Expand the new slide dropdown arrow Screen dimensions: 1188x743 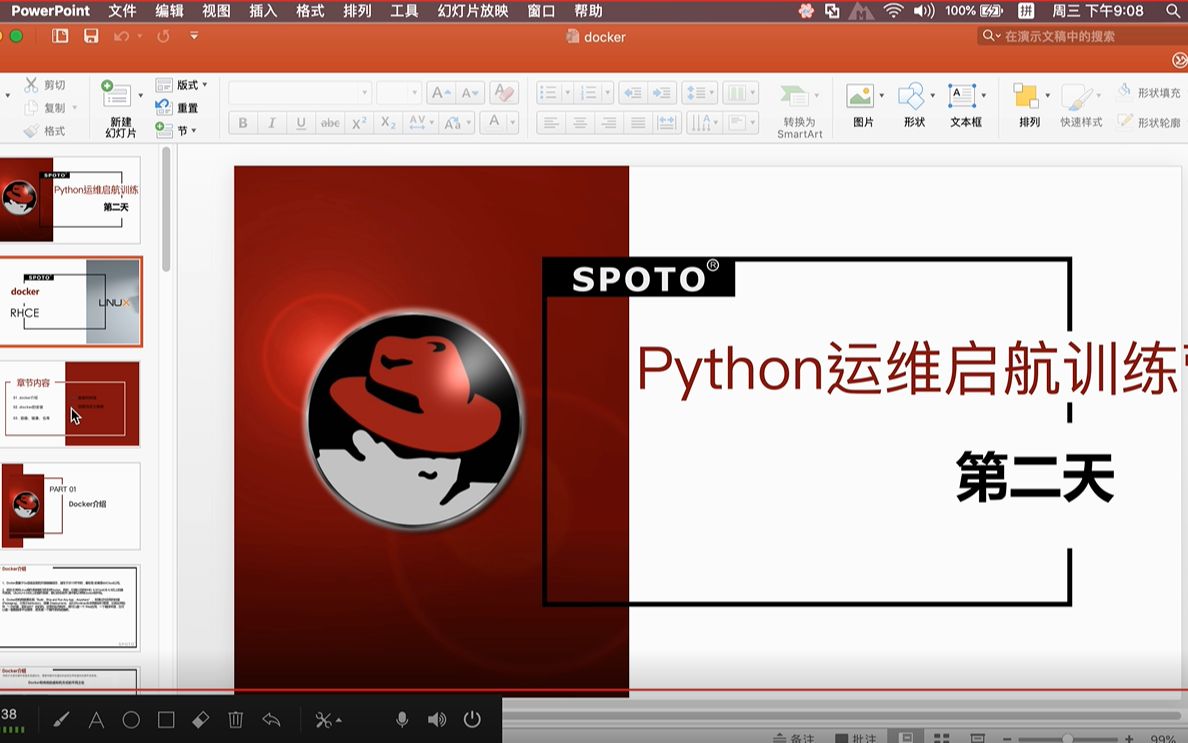tap(140, 95)
